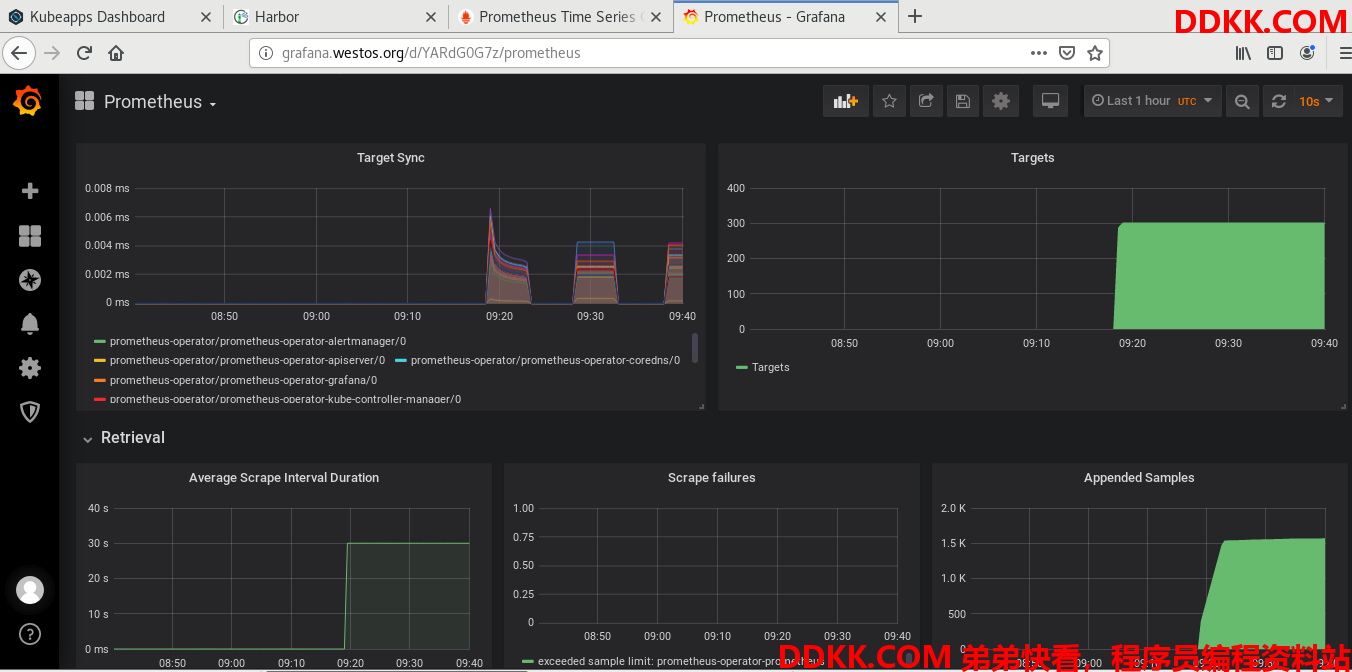1352x672 pixels.
Task: Refresh the dashboard now
Action: [1278, 101]
